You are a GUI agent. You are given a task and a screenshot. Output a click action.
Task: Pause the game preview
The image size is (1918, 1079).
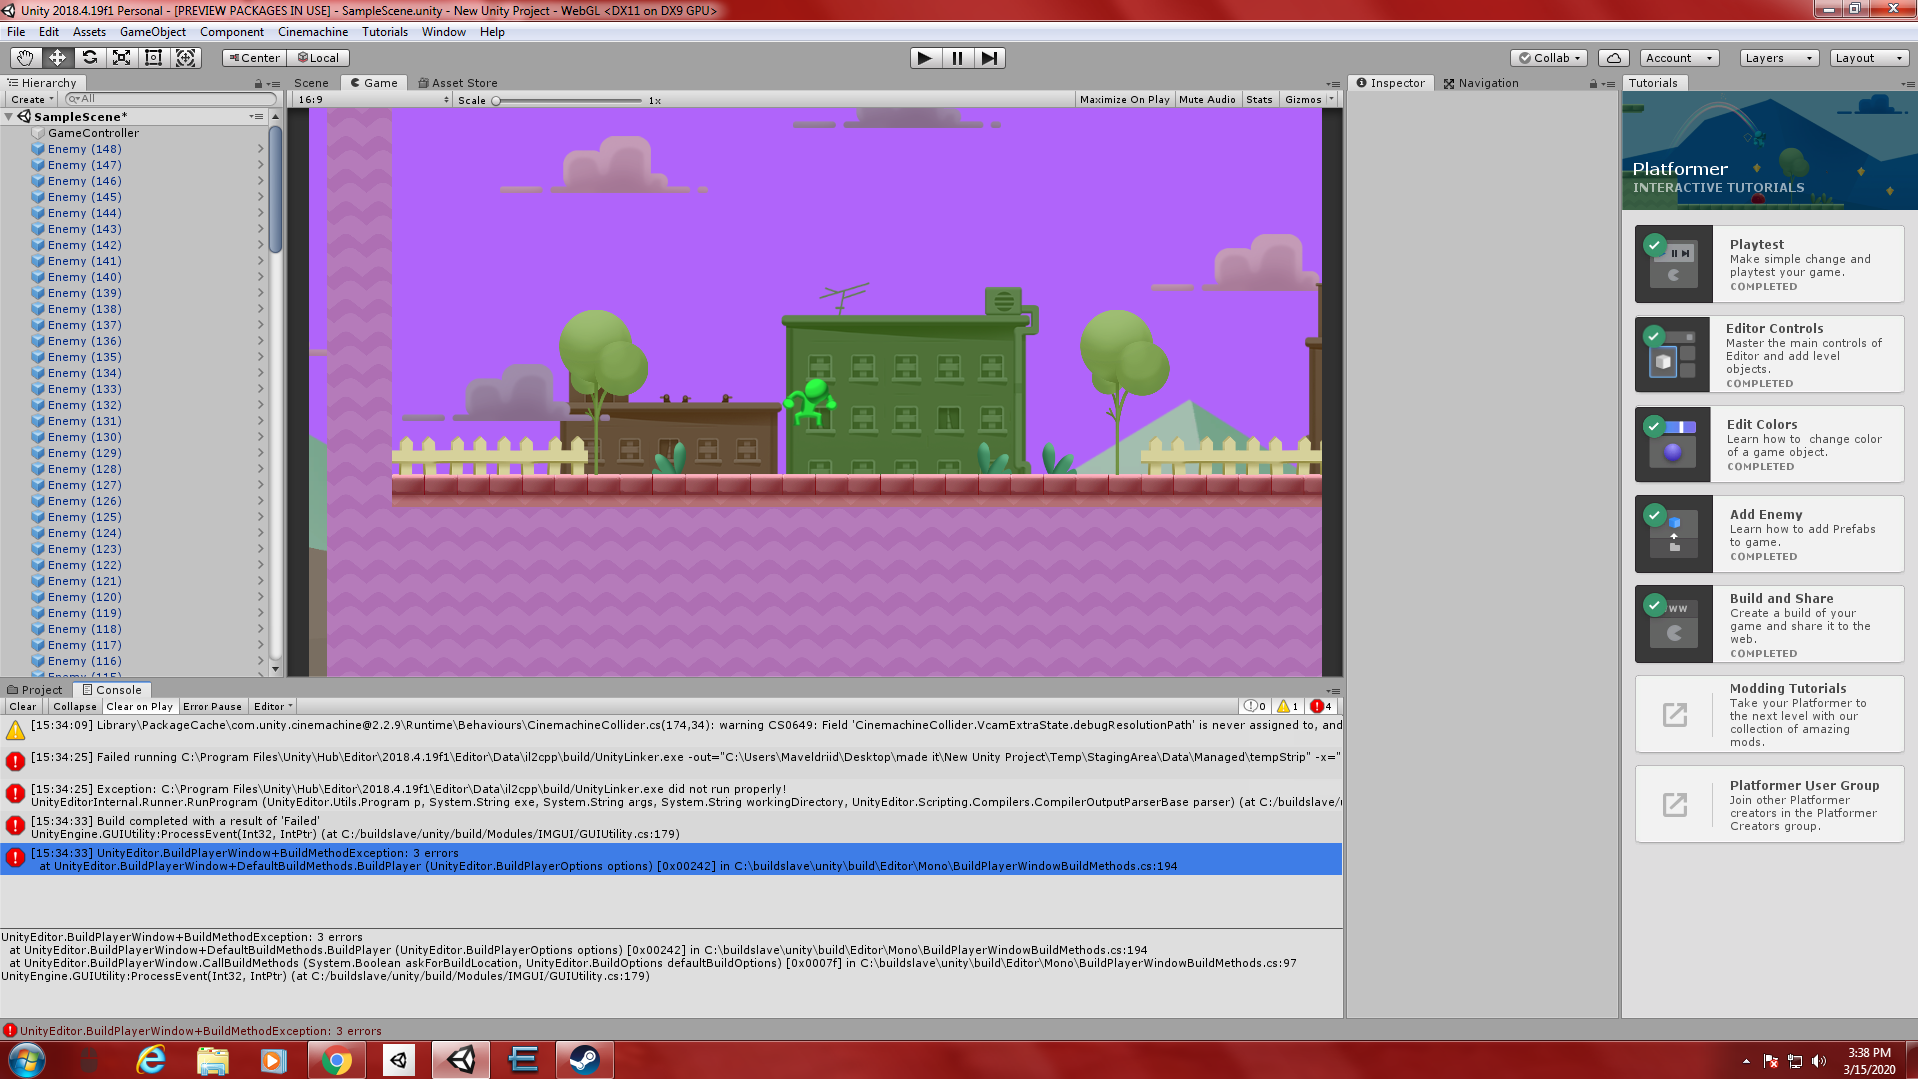point(957,58)
